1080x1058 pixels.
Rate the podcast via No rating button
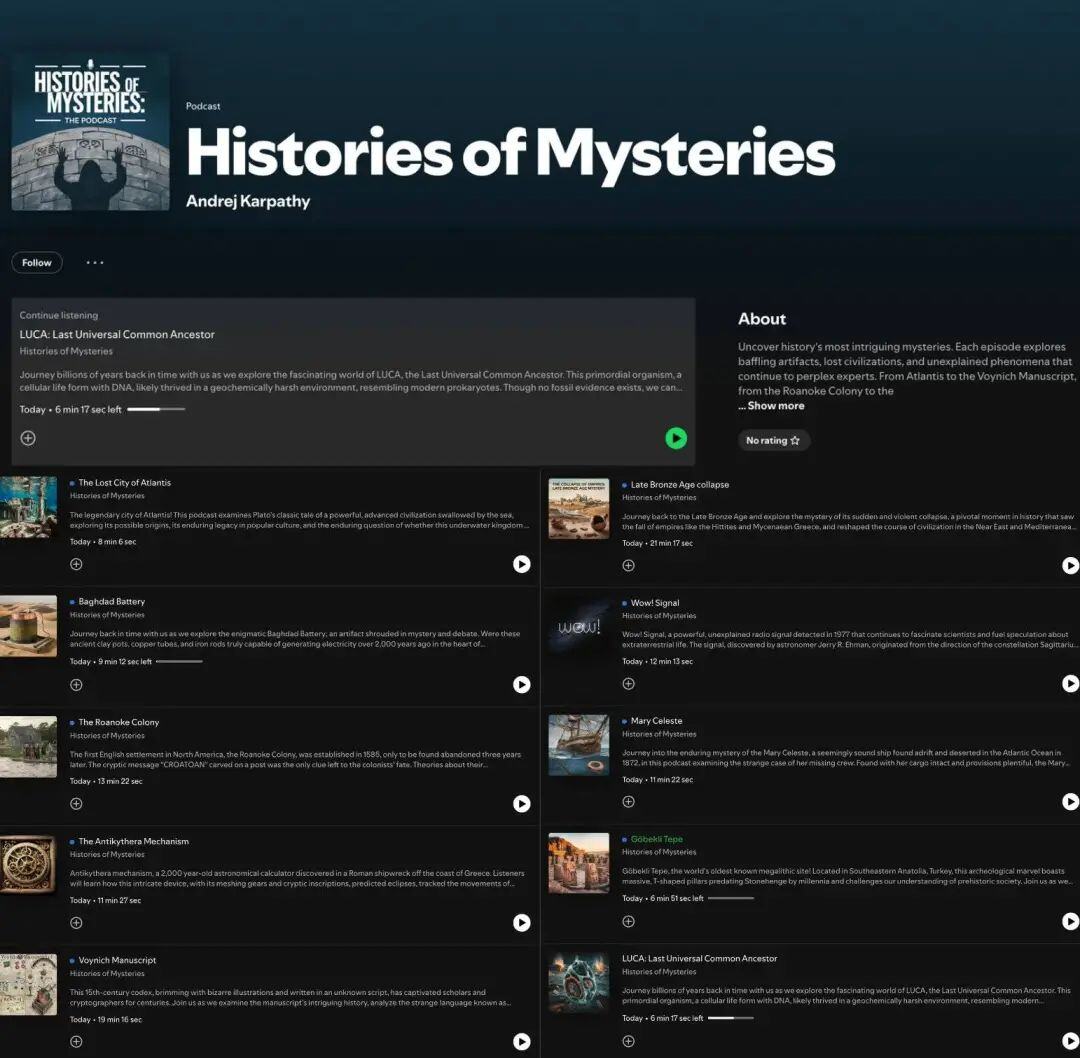pyautogui.click(x=773, y=440)
